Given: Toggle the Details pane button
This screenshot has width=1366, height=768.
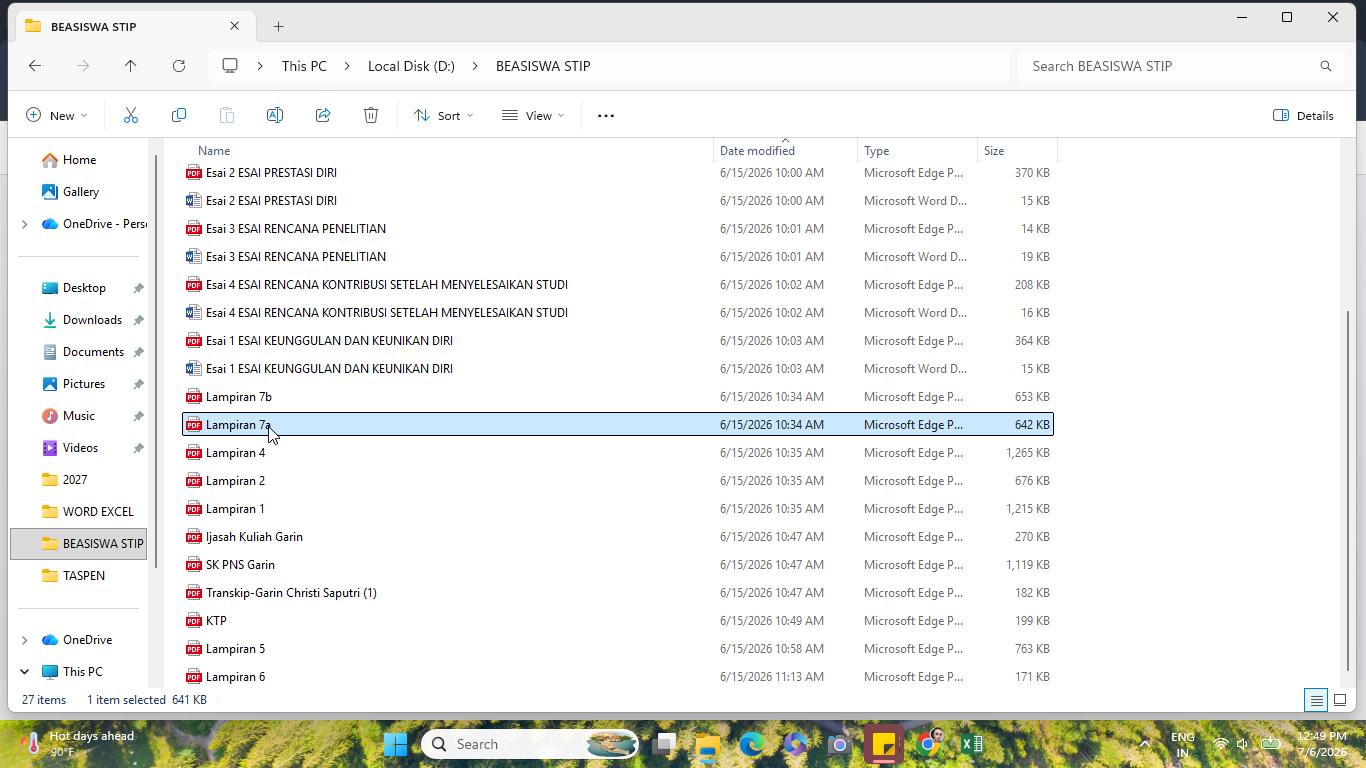Looking at the screenshot, I should (x=1303, y=115).
